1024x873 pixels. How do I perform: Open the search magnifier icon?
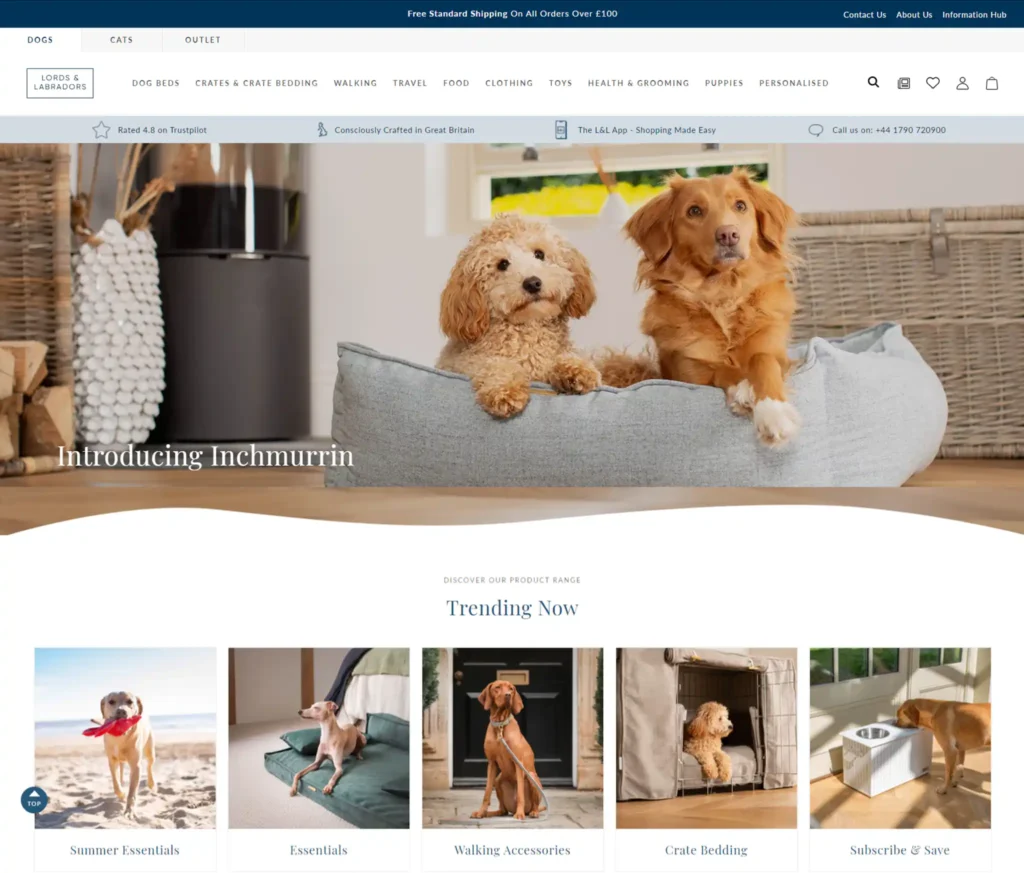[x=873, y=83]
